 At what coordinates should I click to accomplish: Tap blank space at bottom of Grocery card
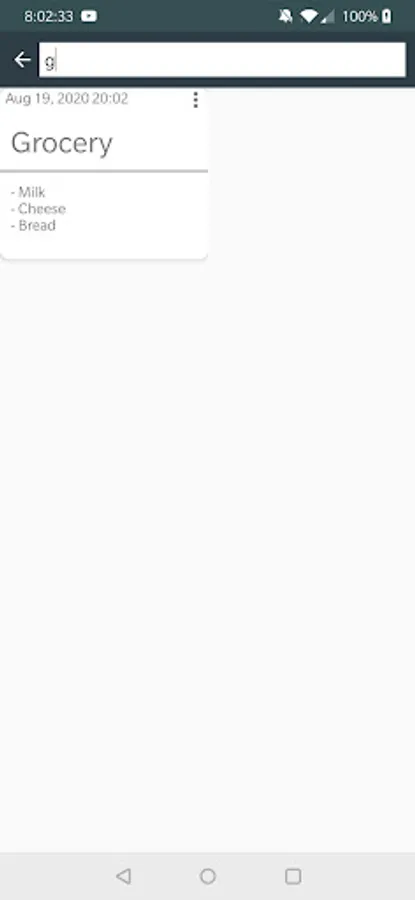pyautogui.click(x=103, y=246)
